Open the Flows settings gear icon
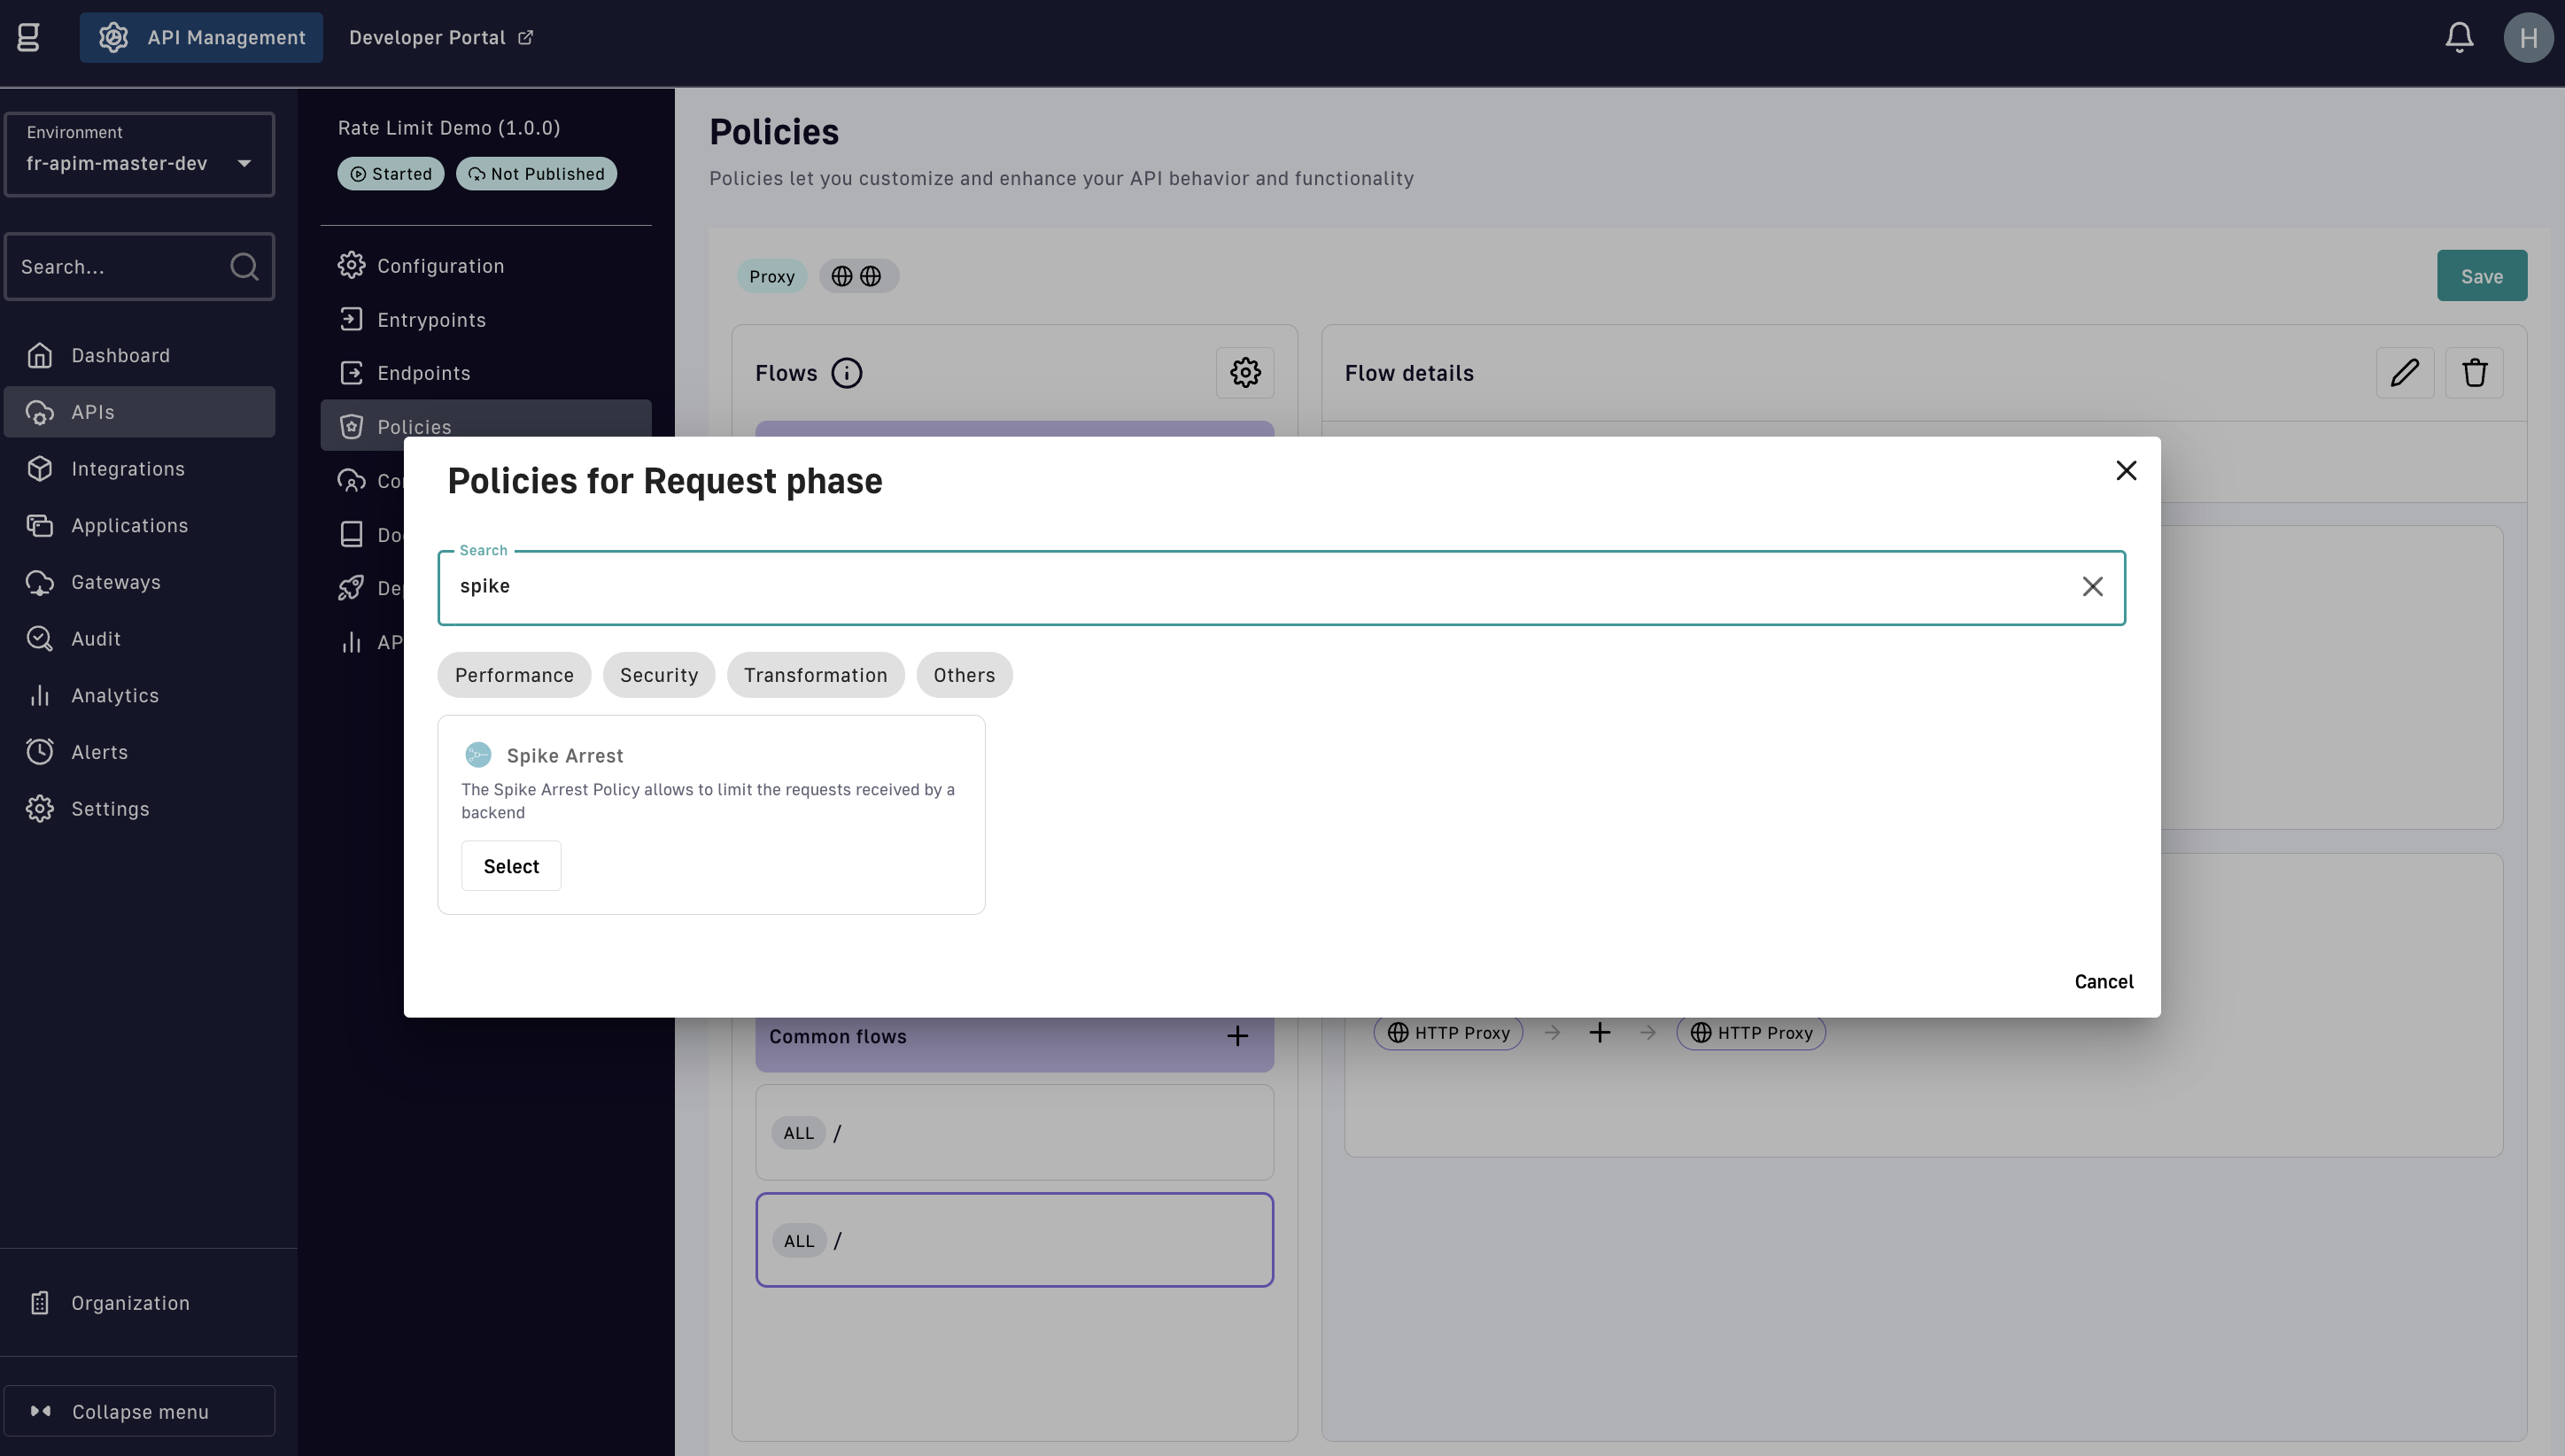 pyautogui.click(x=1244, y=373)
